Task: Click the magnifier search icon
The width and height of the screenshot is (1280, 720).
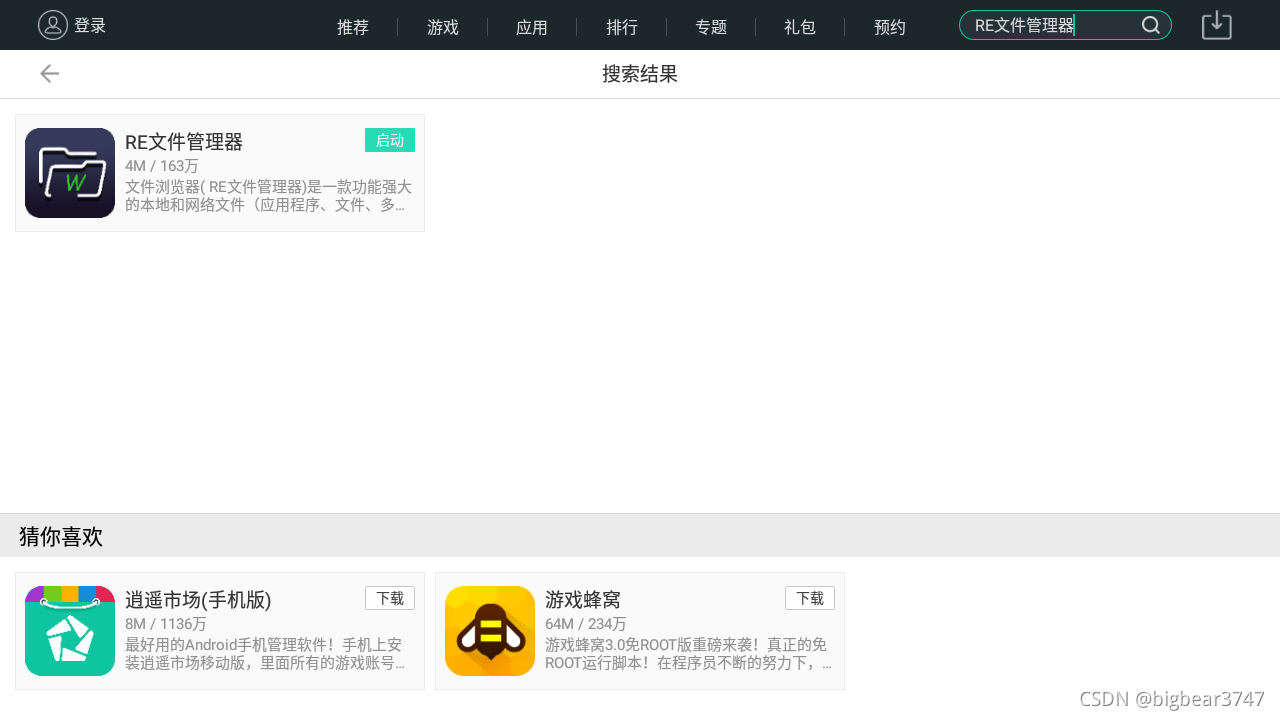Action: point(1152,25)
